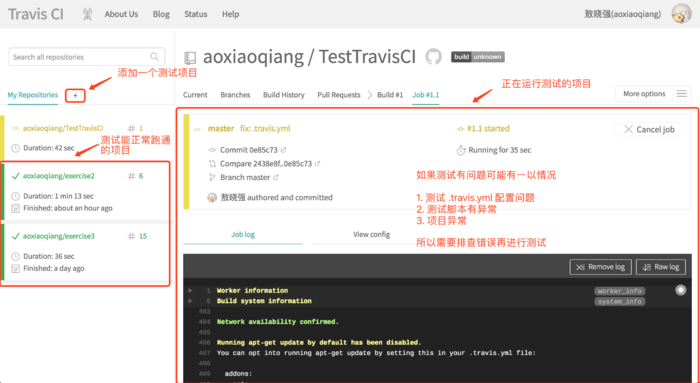
Task: Click the stopwatch icon beside Running for 35 sec
Action: click(x=461, y=150)
